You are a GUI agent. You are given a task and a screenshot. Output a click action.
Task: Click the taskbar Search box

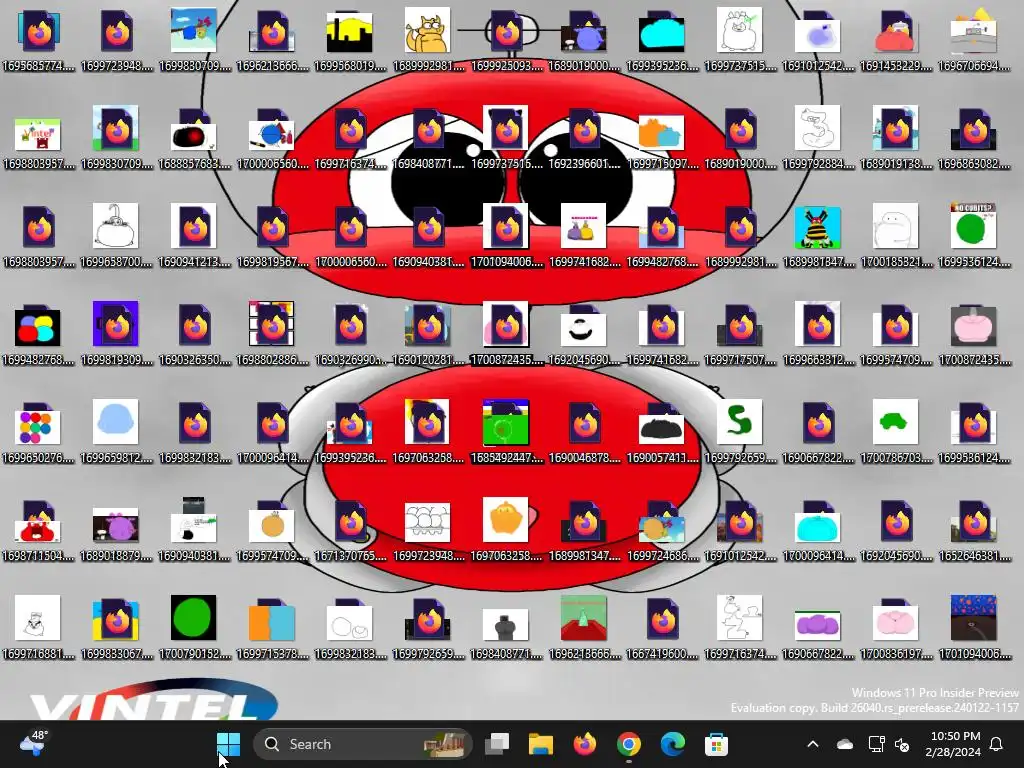tap(362, 744)
